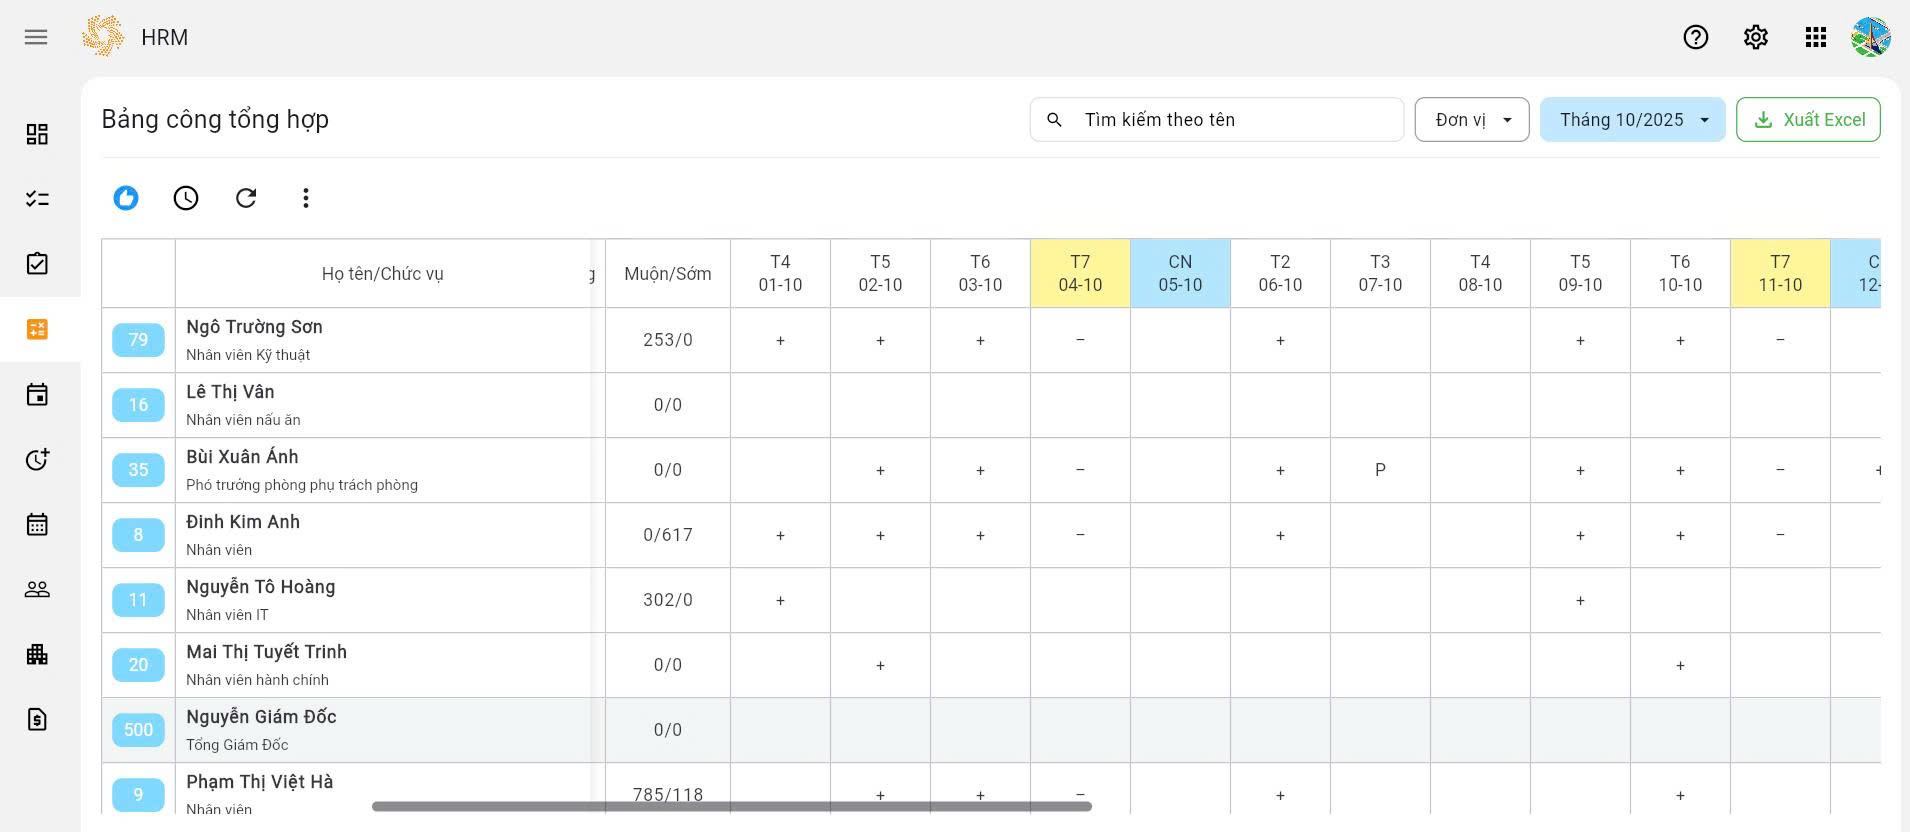
Task: Refresh the timesheet table
Action: (246, 198)
